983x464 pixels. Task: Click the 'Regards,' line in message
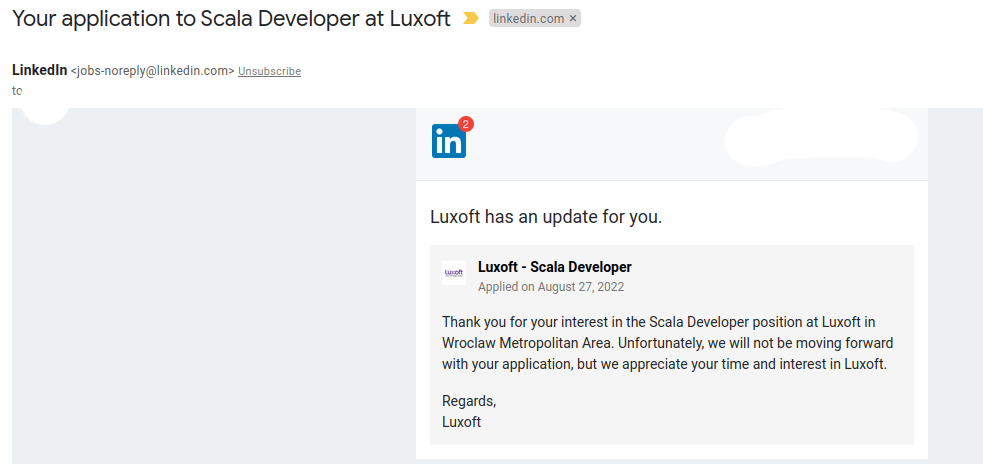[469, 401]
